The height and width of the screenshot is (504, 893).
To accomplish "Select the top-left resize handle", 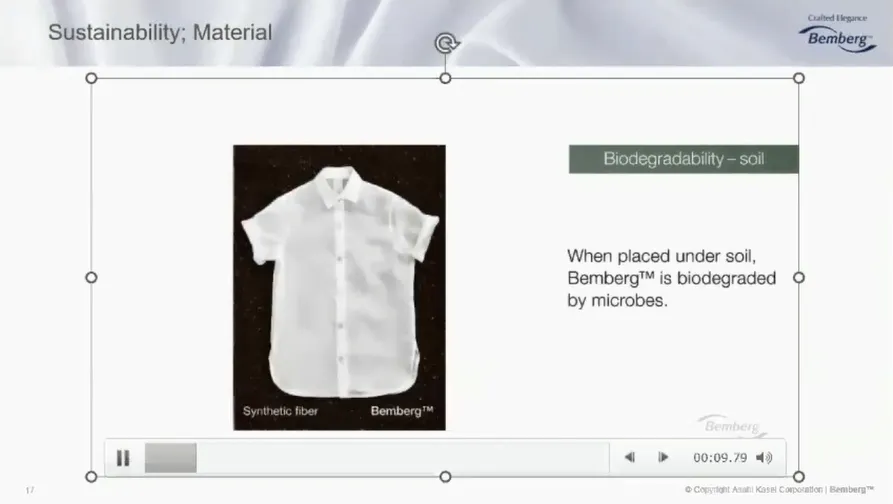I will (x=91, y=78).
